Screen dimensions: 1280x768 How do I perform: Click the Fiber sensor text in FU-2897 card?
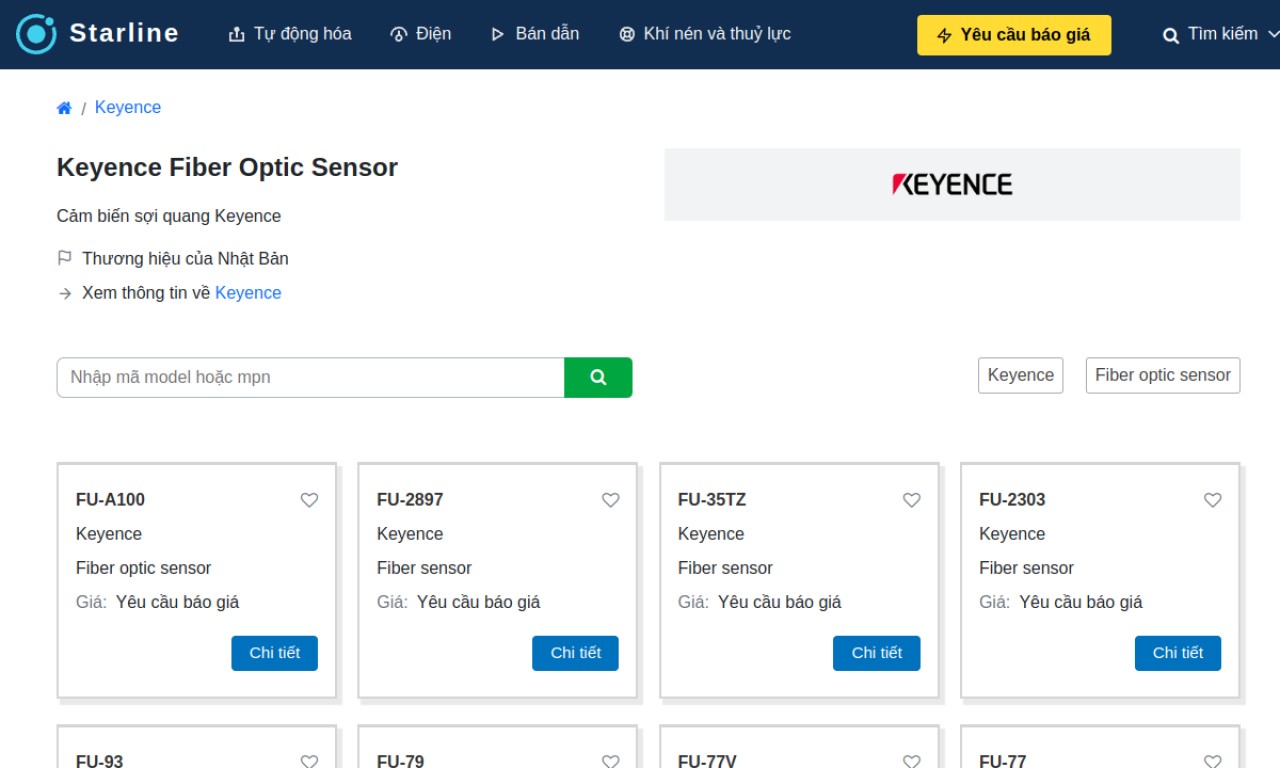424,568
